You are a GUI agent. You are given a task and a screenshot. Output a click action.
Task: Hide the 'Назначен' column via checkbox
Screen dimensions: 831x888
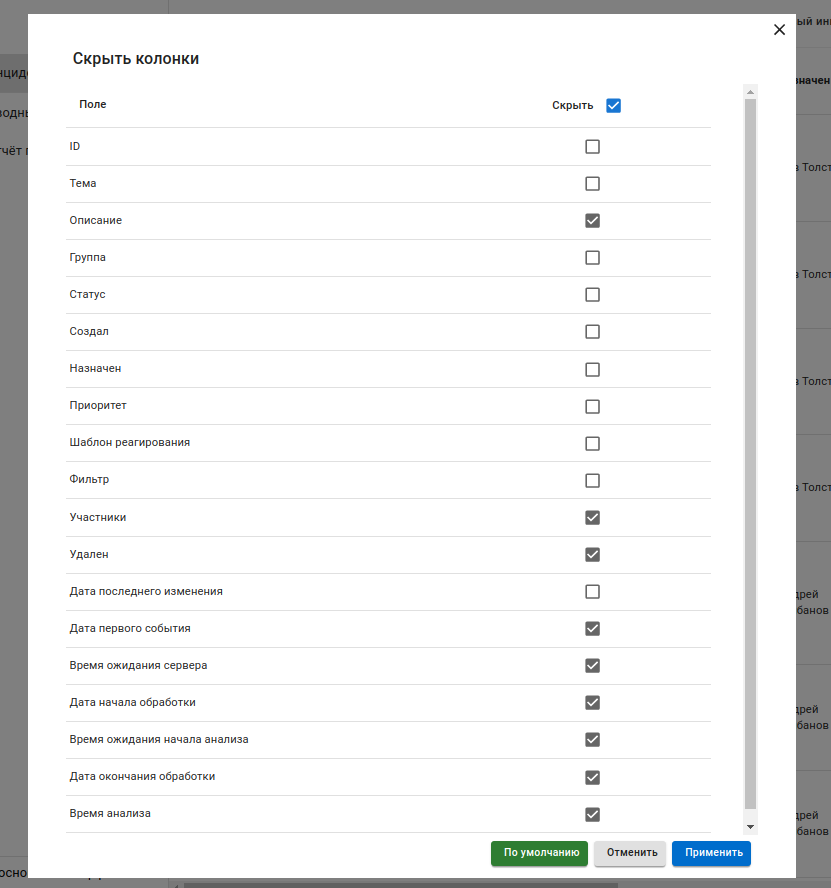click(x=592, y=369)
